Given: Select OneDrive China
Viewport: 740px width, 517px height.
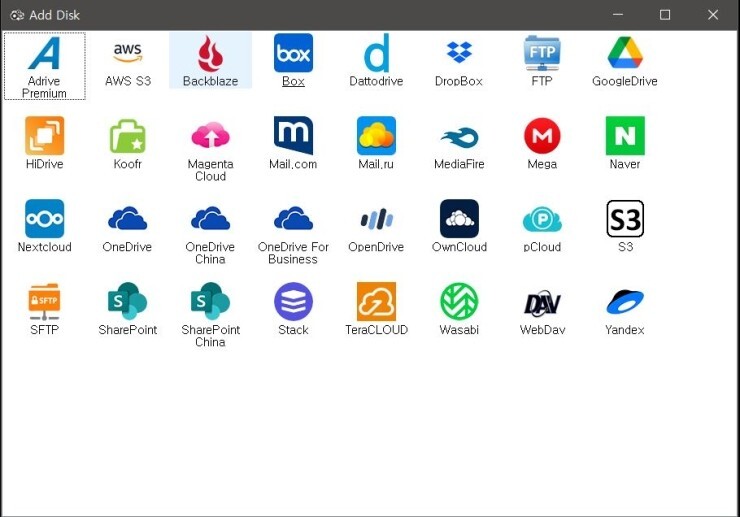Looking at the screenshot, I should coord(210,218).
